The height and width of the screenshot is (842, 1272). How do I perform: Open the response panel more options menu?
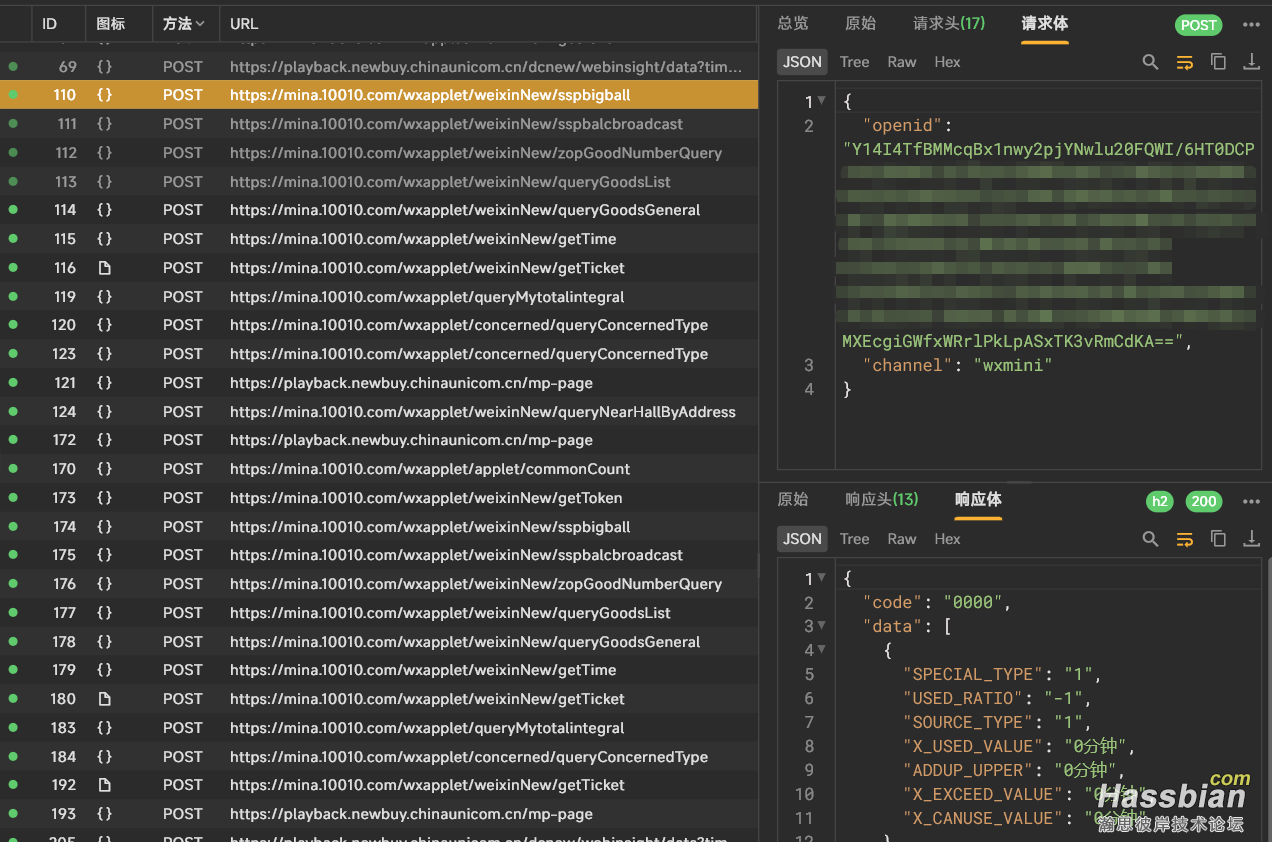click(1251, 502)
